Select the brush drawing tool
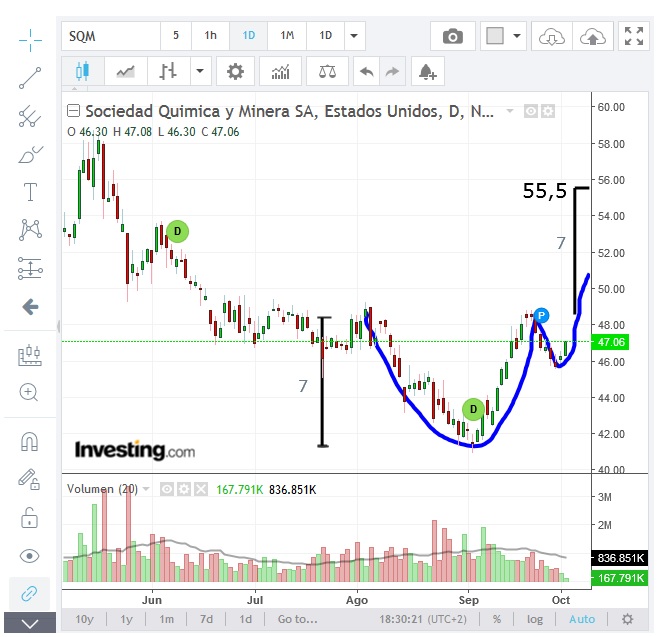 tap(30, 154)
